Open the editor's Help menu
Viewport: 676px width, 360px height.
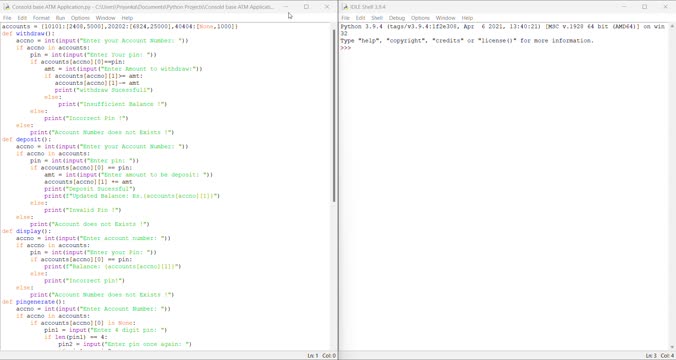[x=127, y=18]
